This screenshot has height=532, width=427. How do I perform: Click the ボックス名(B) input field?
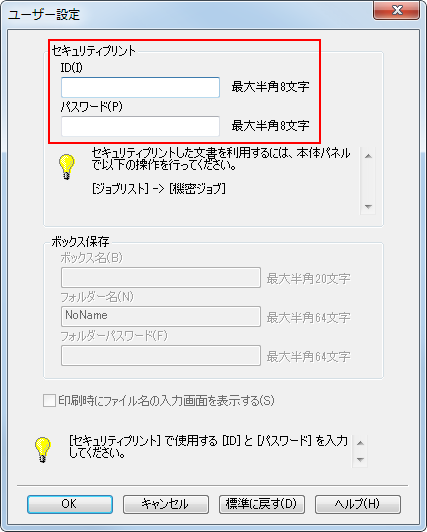point(161,278)
